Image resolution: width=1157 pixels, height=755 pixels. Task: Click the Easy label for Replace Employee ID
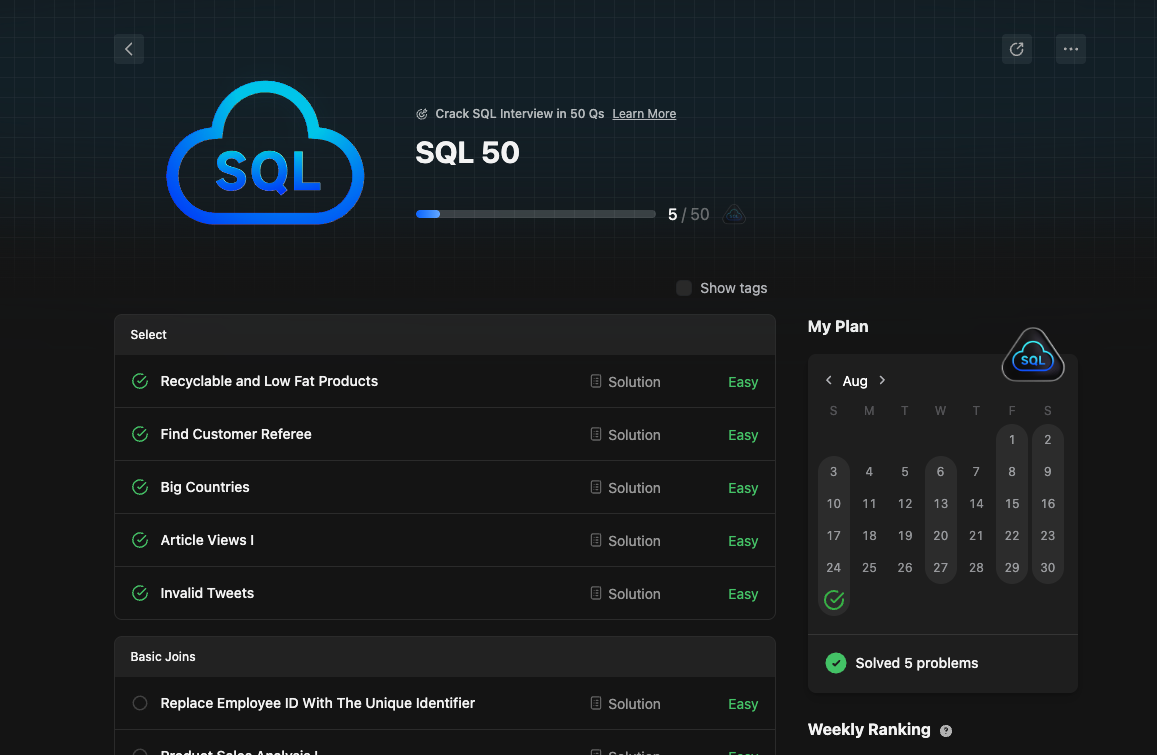pos(742,704)
